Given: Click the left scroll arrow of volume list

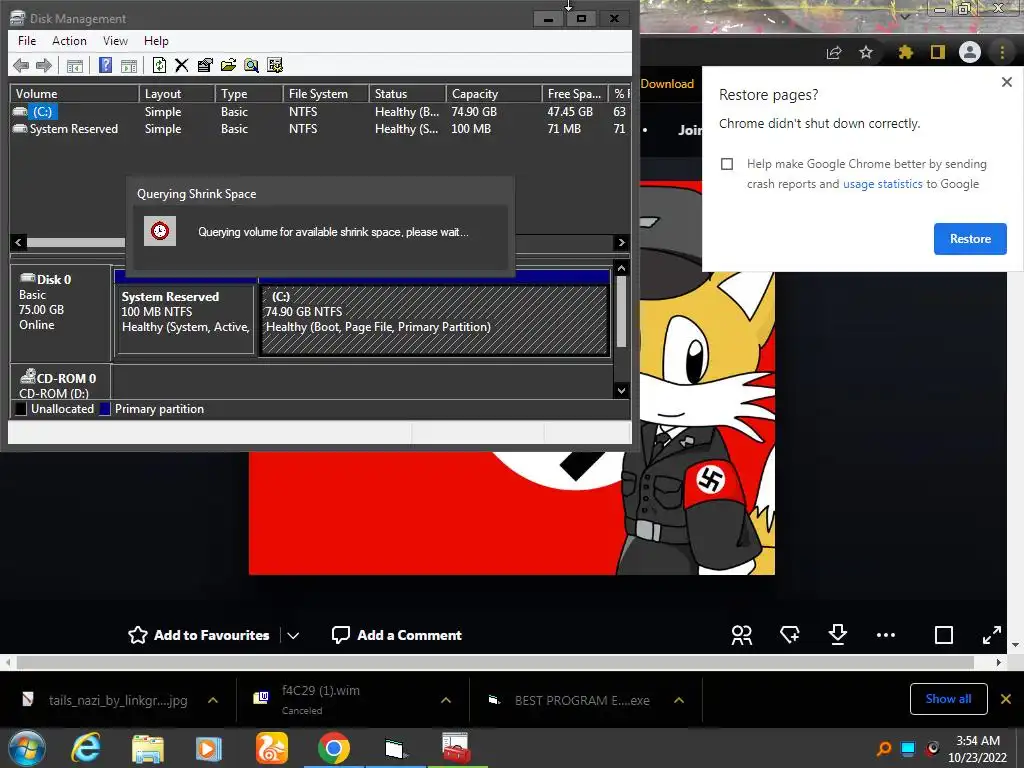Looking at the screenshot, I should [18, 242].
